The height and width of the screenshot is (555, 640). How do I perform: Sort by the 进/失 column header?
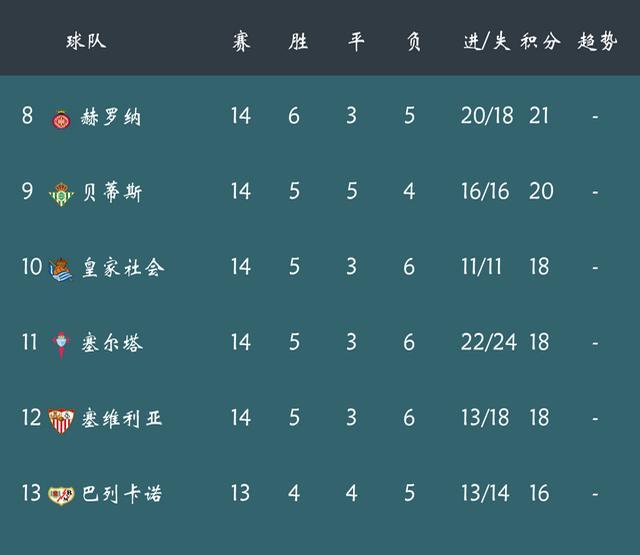[x=487, y=42]
